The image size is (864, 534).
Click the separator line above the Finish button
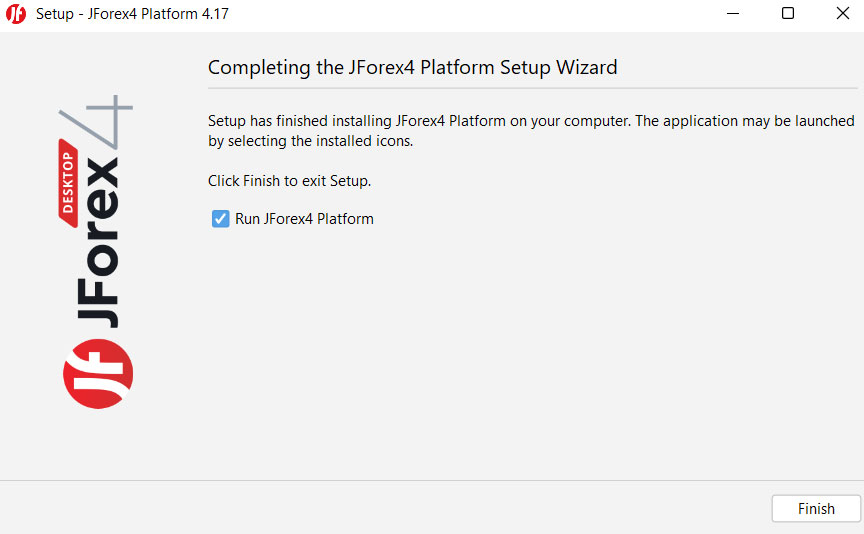click(432, 481)
